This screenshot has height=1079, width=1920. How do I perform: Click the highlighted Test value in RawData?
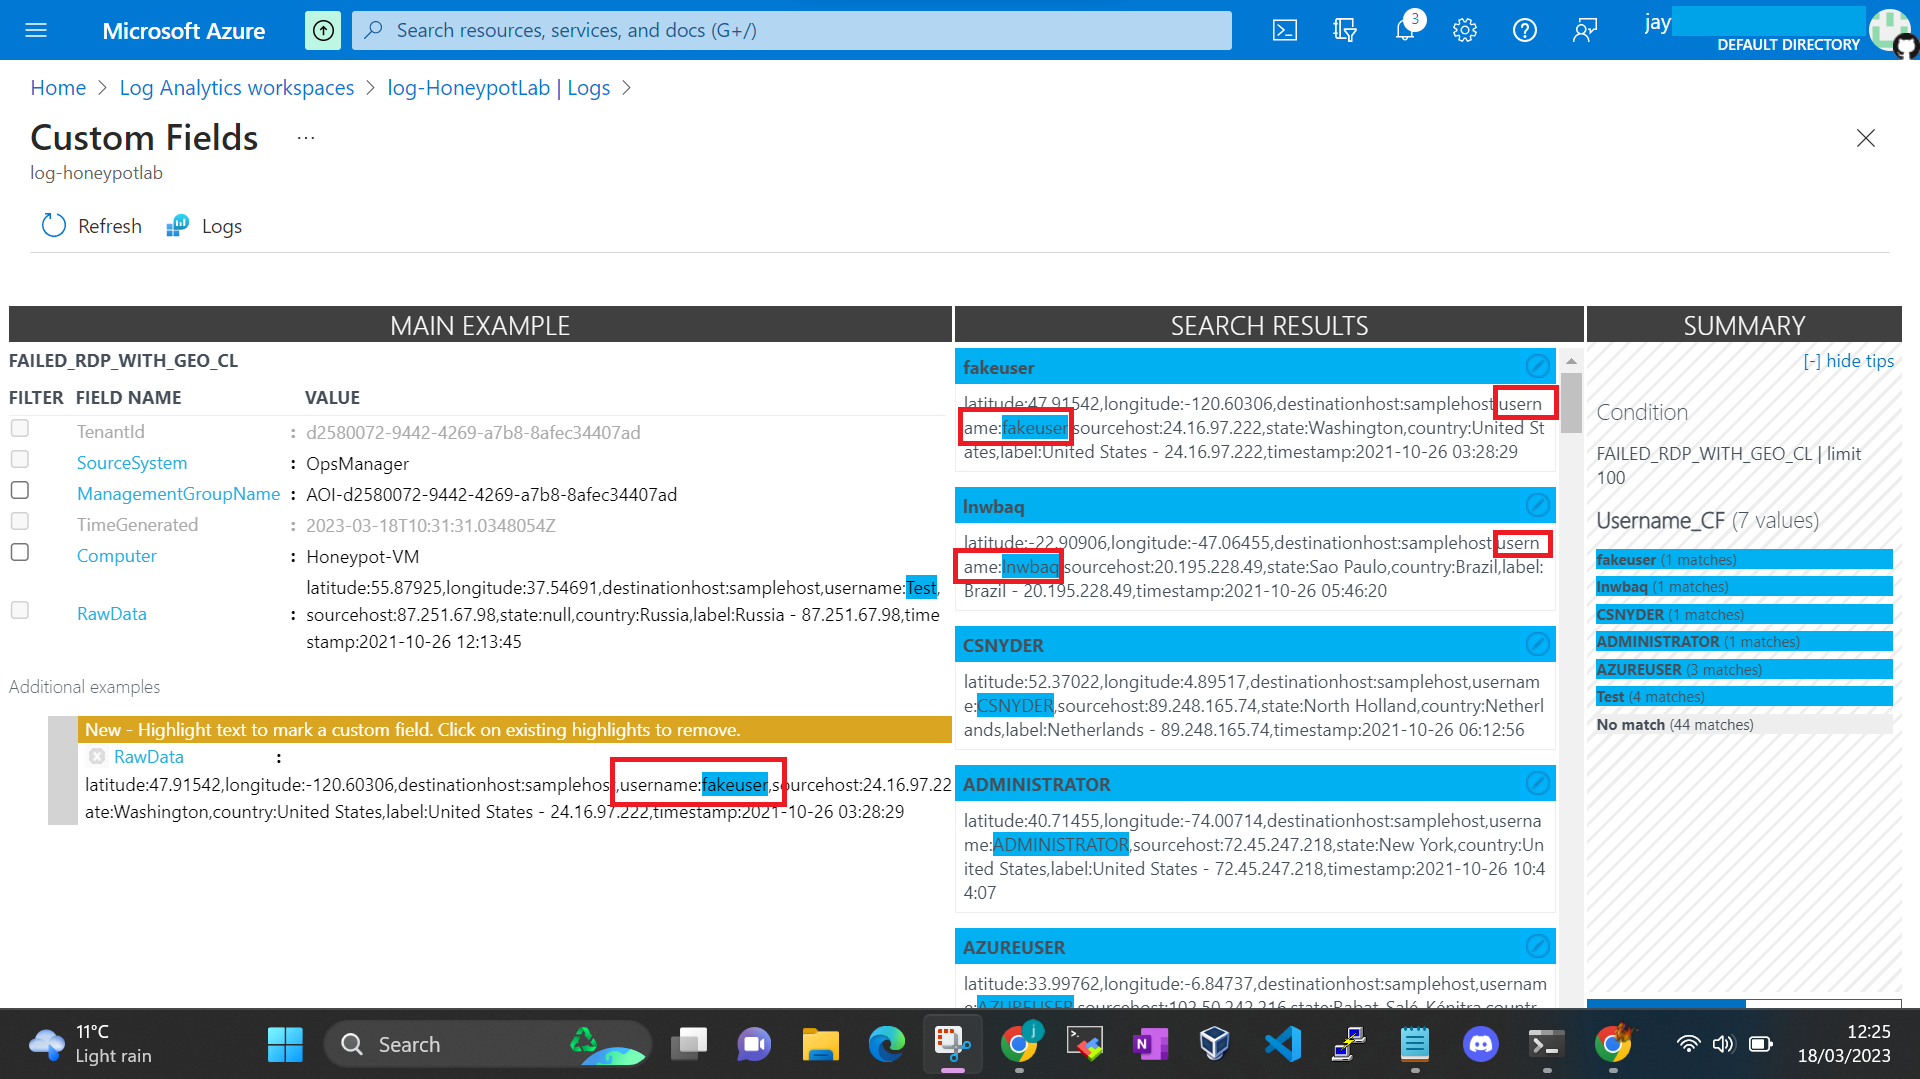tap(921, 588)
